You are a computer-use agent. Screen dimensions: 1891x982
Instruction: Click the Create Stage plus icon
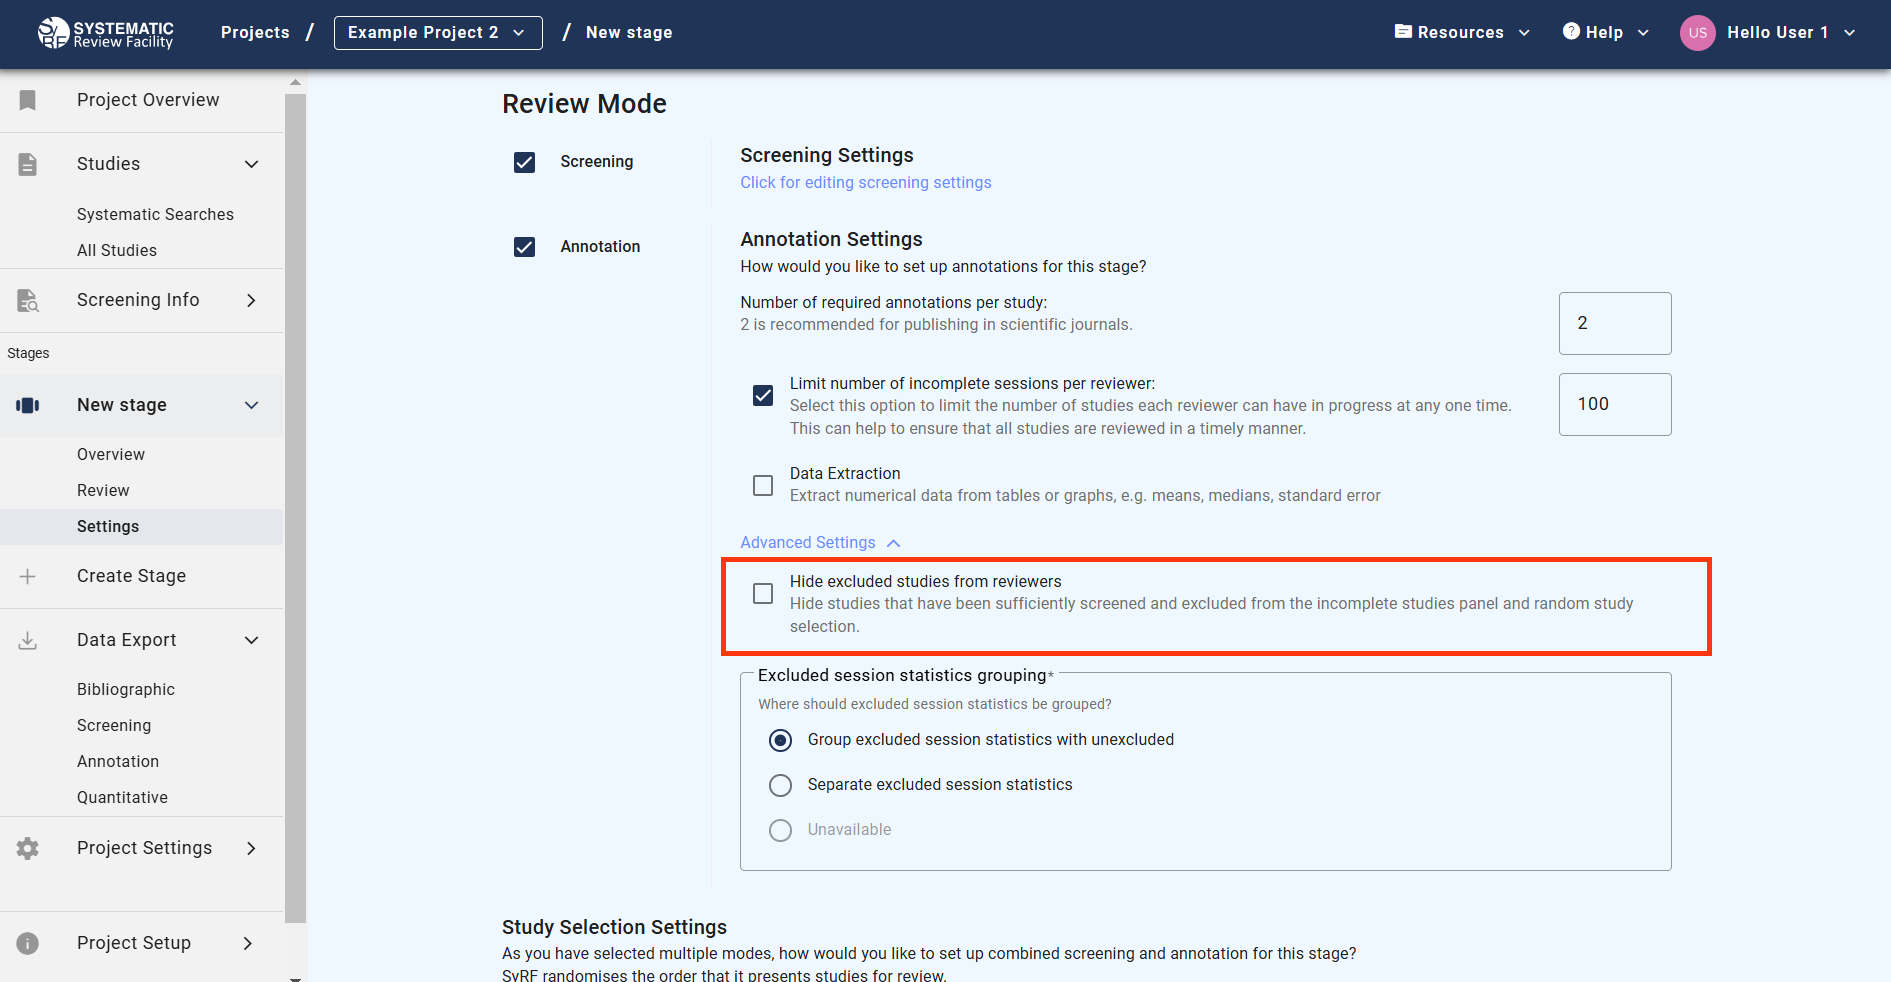[x=28, y=576]
